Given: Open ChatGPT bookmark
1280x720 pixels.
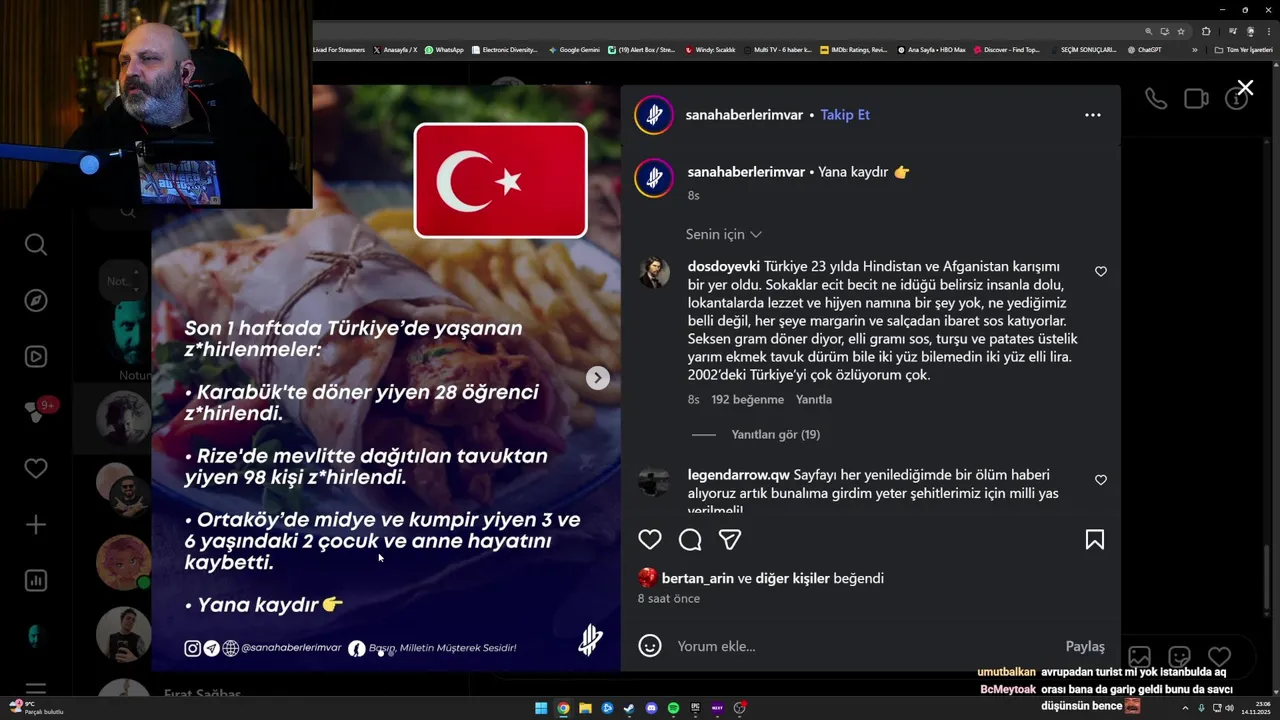Looking at the screenshot, I should pyautogui.click(x=1144, y=50).
